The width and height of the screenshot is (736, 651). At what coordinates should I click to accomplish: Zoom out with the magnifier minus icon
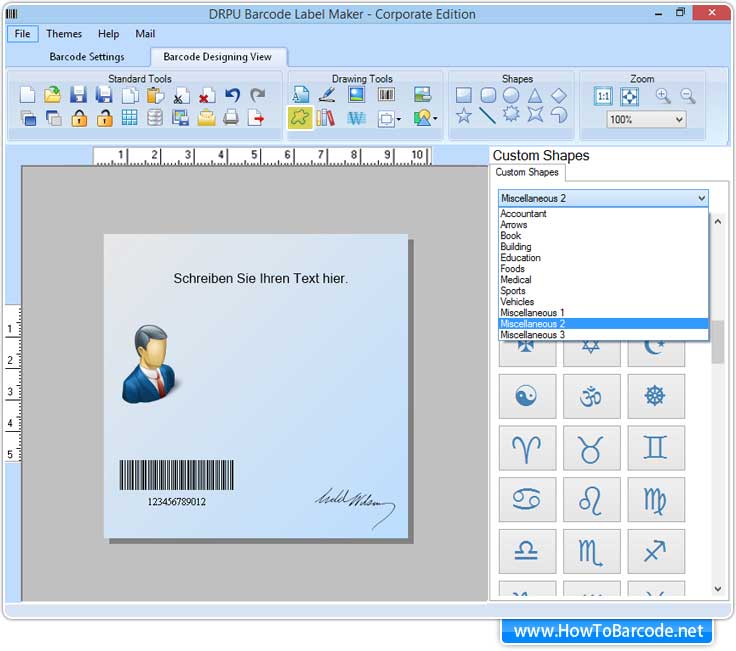tap(688, 96)
